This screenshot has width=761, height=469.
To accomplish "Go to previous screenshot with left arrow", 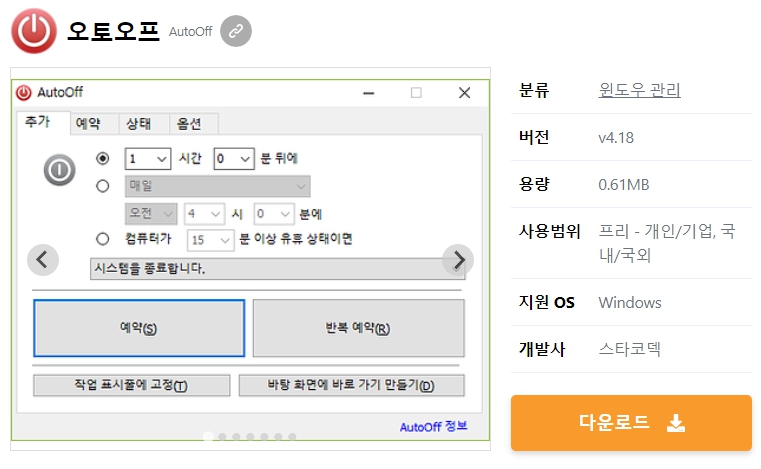I will click(43, 260).
